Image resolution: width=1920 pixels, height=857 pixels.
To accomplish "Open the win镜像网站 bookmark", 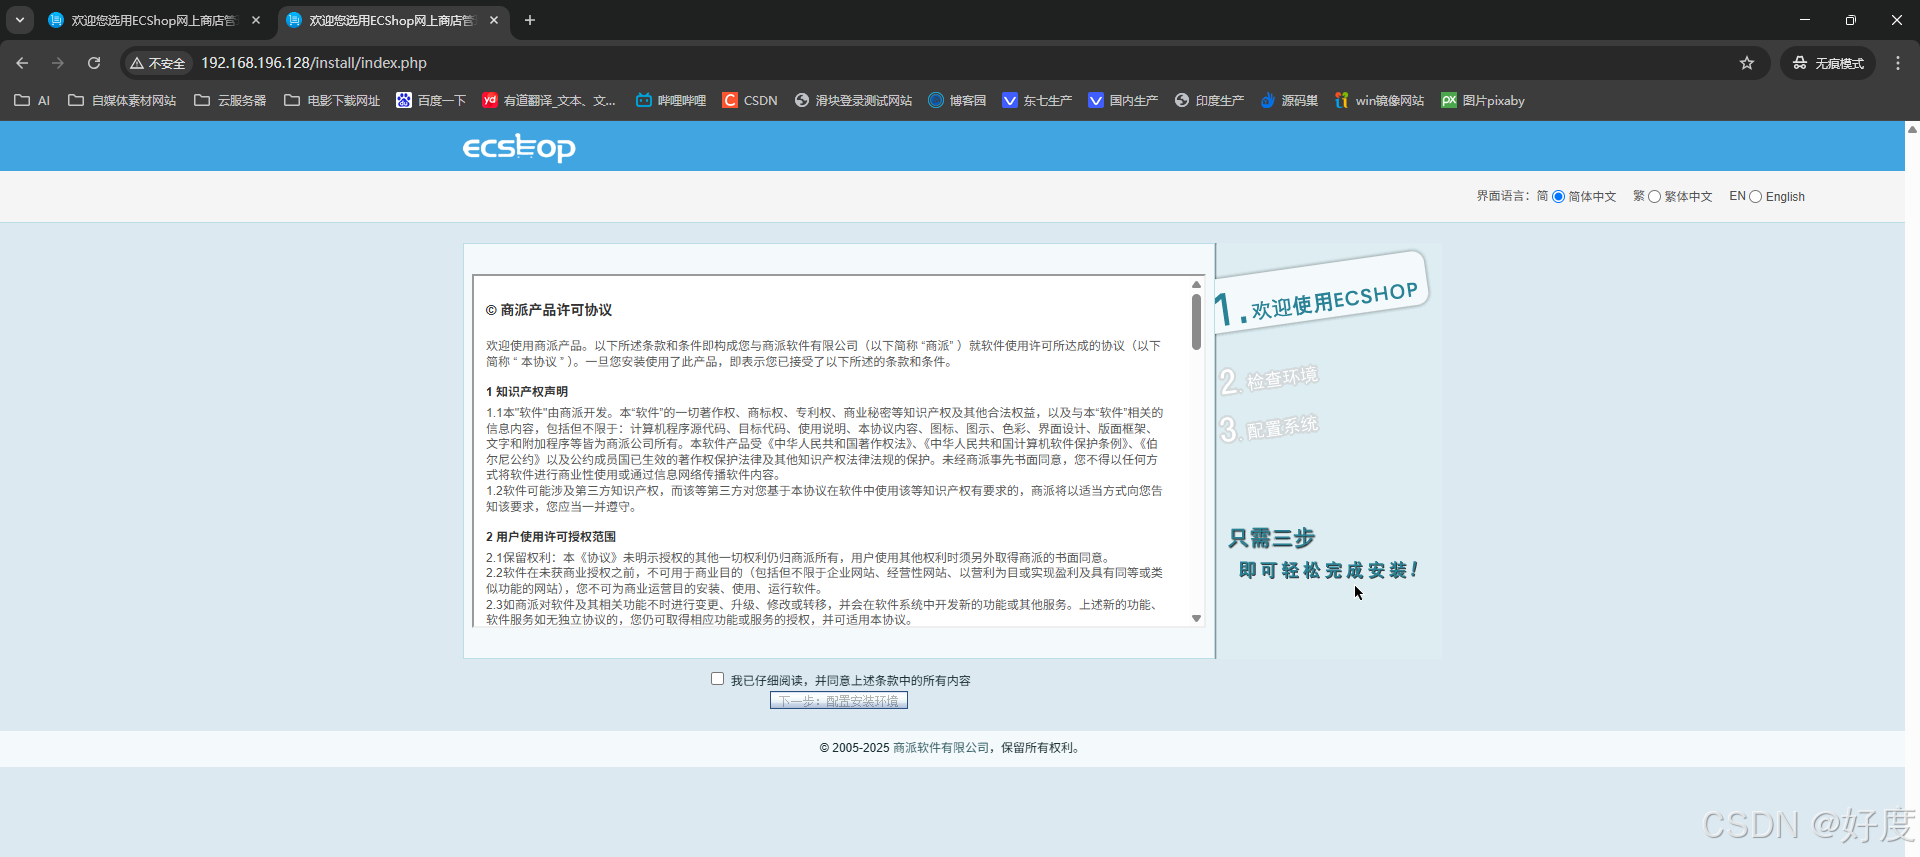I will pyautogui.click(x=1379, y=100).
